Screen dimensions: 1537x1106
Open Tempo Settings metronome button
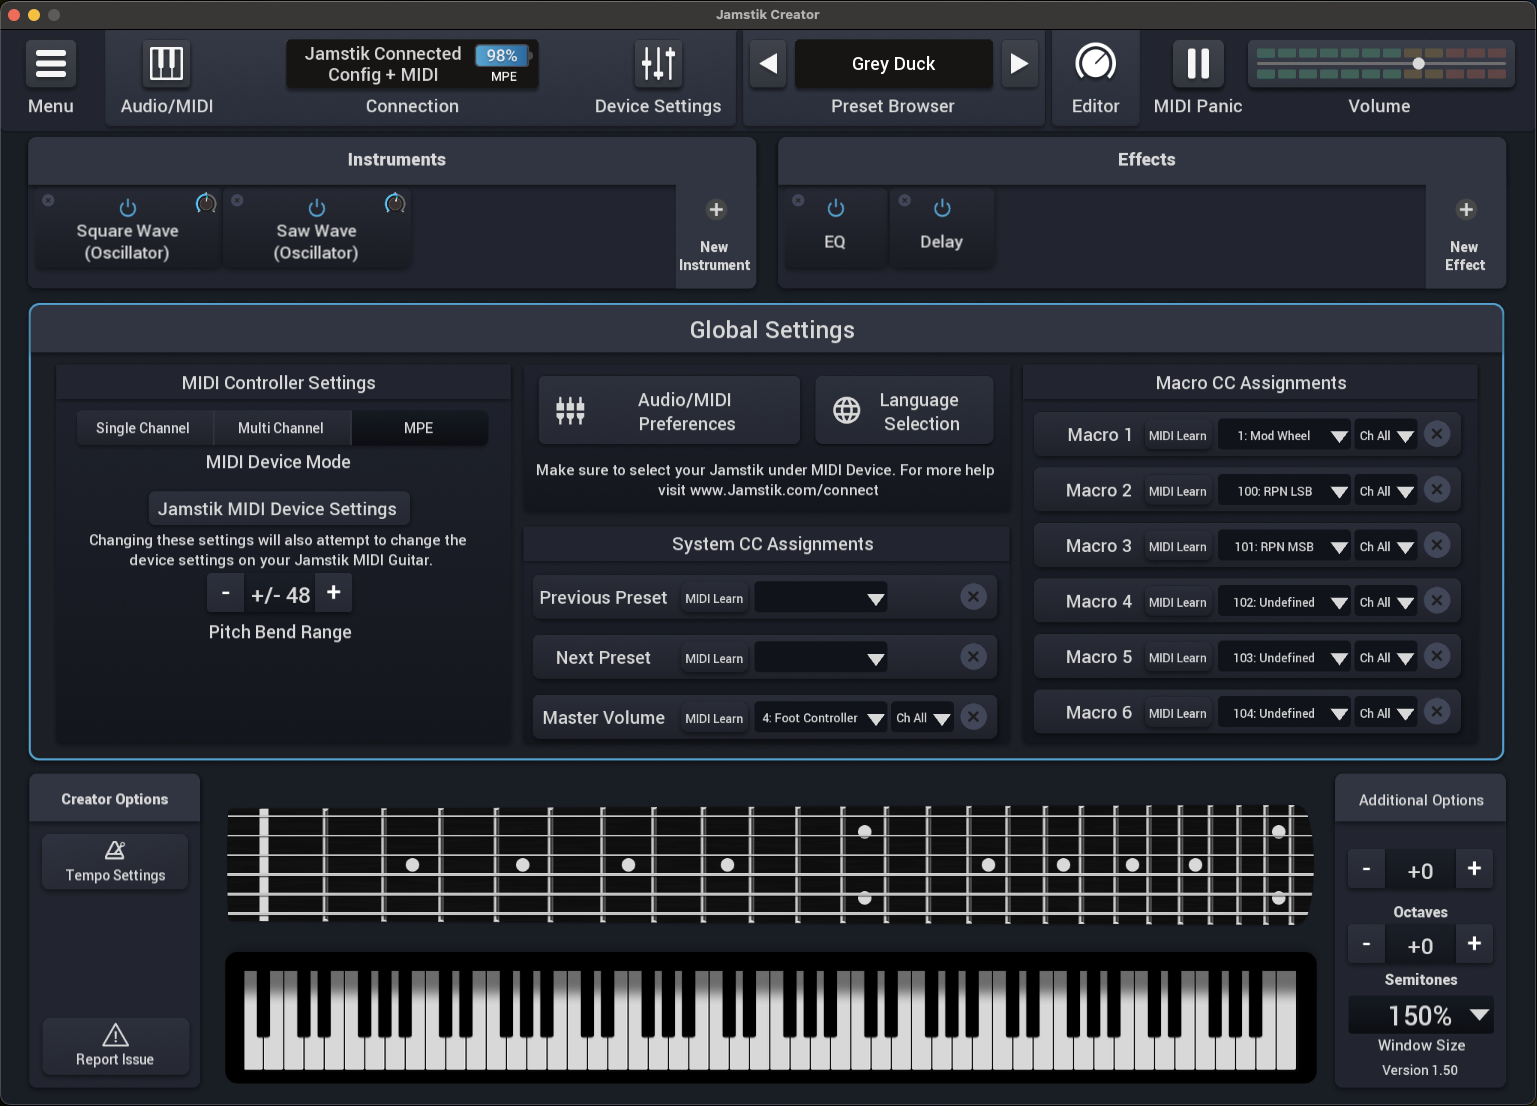tap(115, 862)
